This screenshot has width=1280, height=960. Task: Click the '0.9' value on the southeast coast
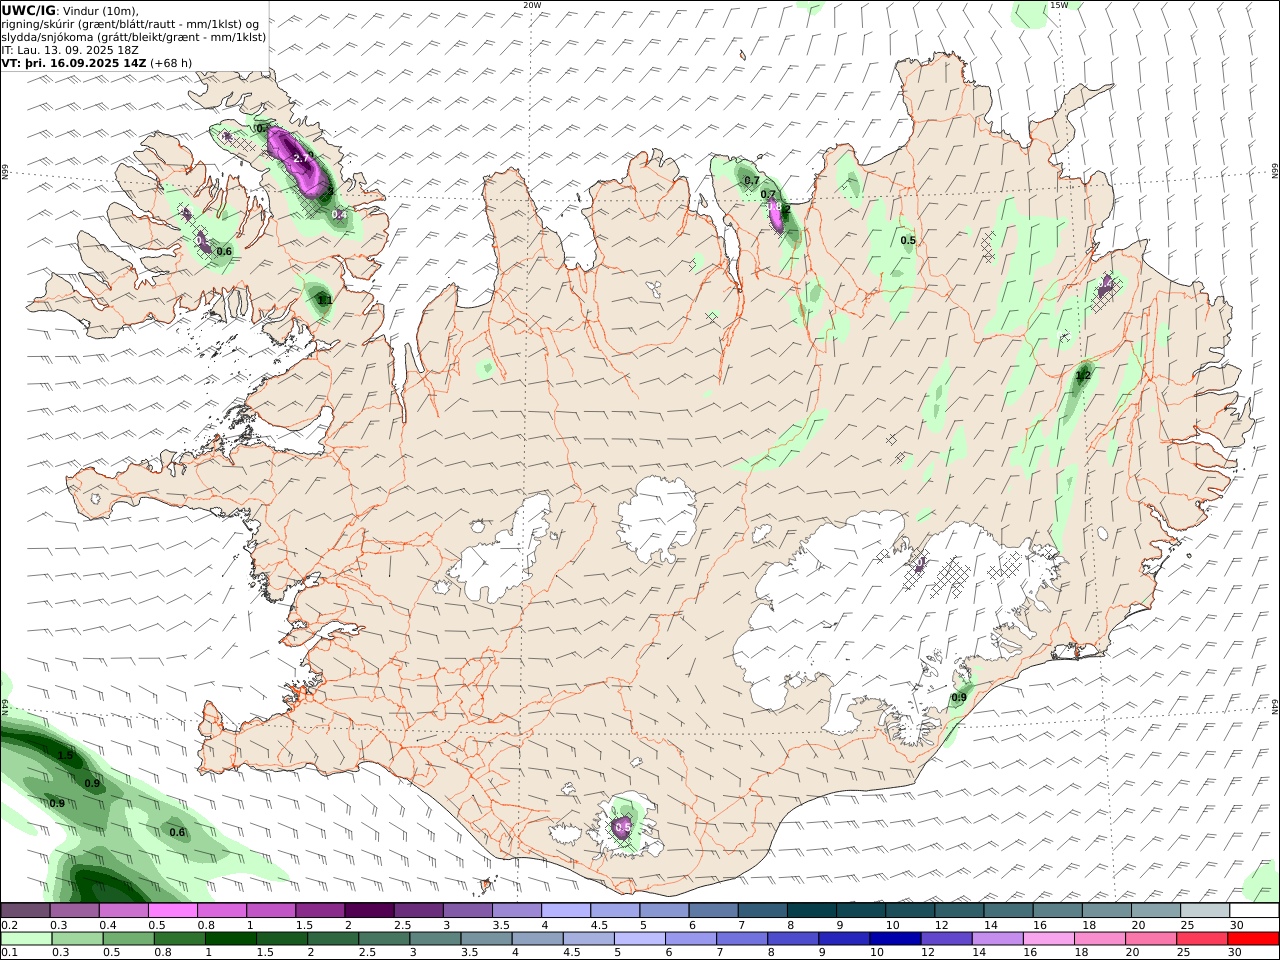[x=959, y=697]
